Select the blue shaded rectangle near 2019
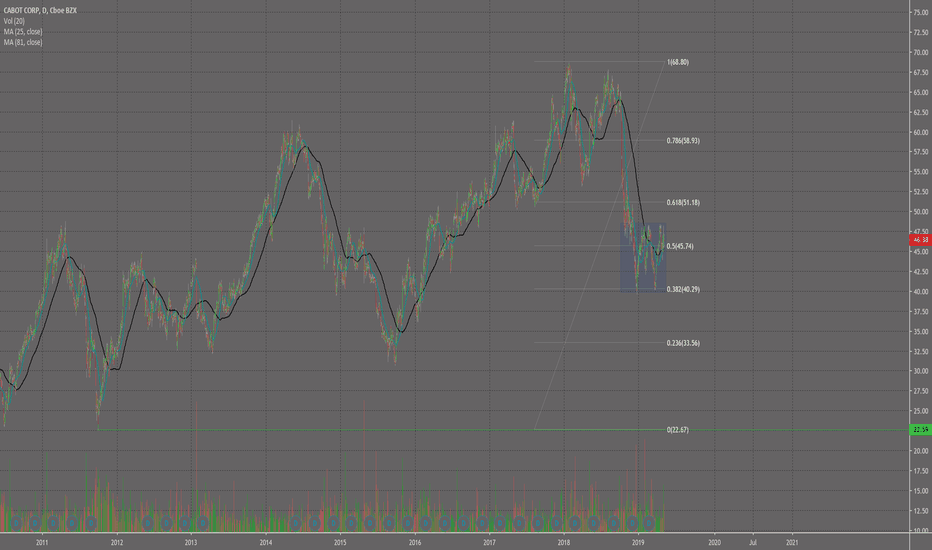Image resolution: width=932 pixels, height=550 pixels. pos(643,257)
